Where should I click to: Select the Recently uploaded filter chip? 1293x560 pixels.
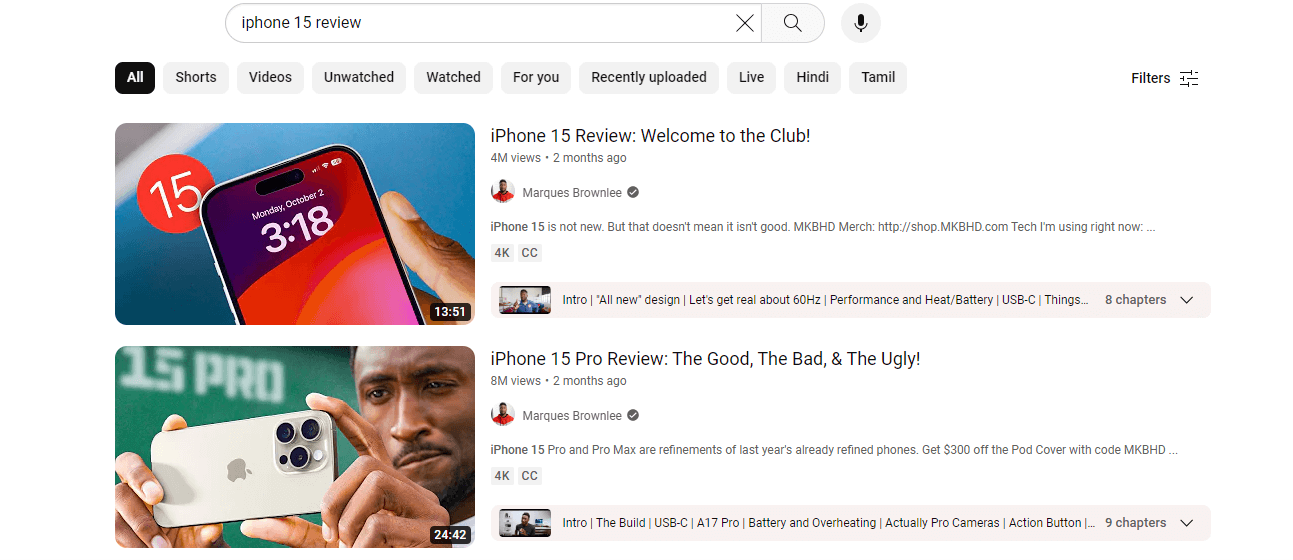(649, 77)
